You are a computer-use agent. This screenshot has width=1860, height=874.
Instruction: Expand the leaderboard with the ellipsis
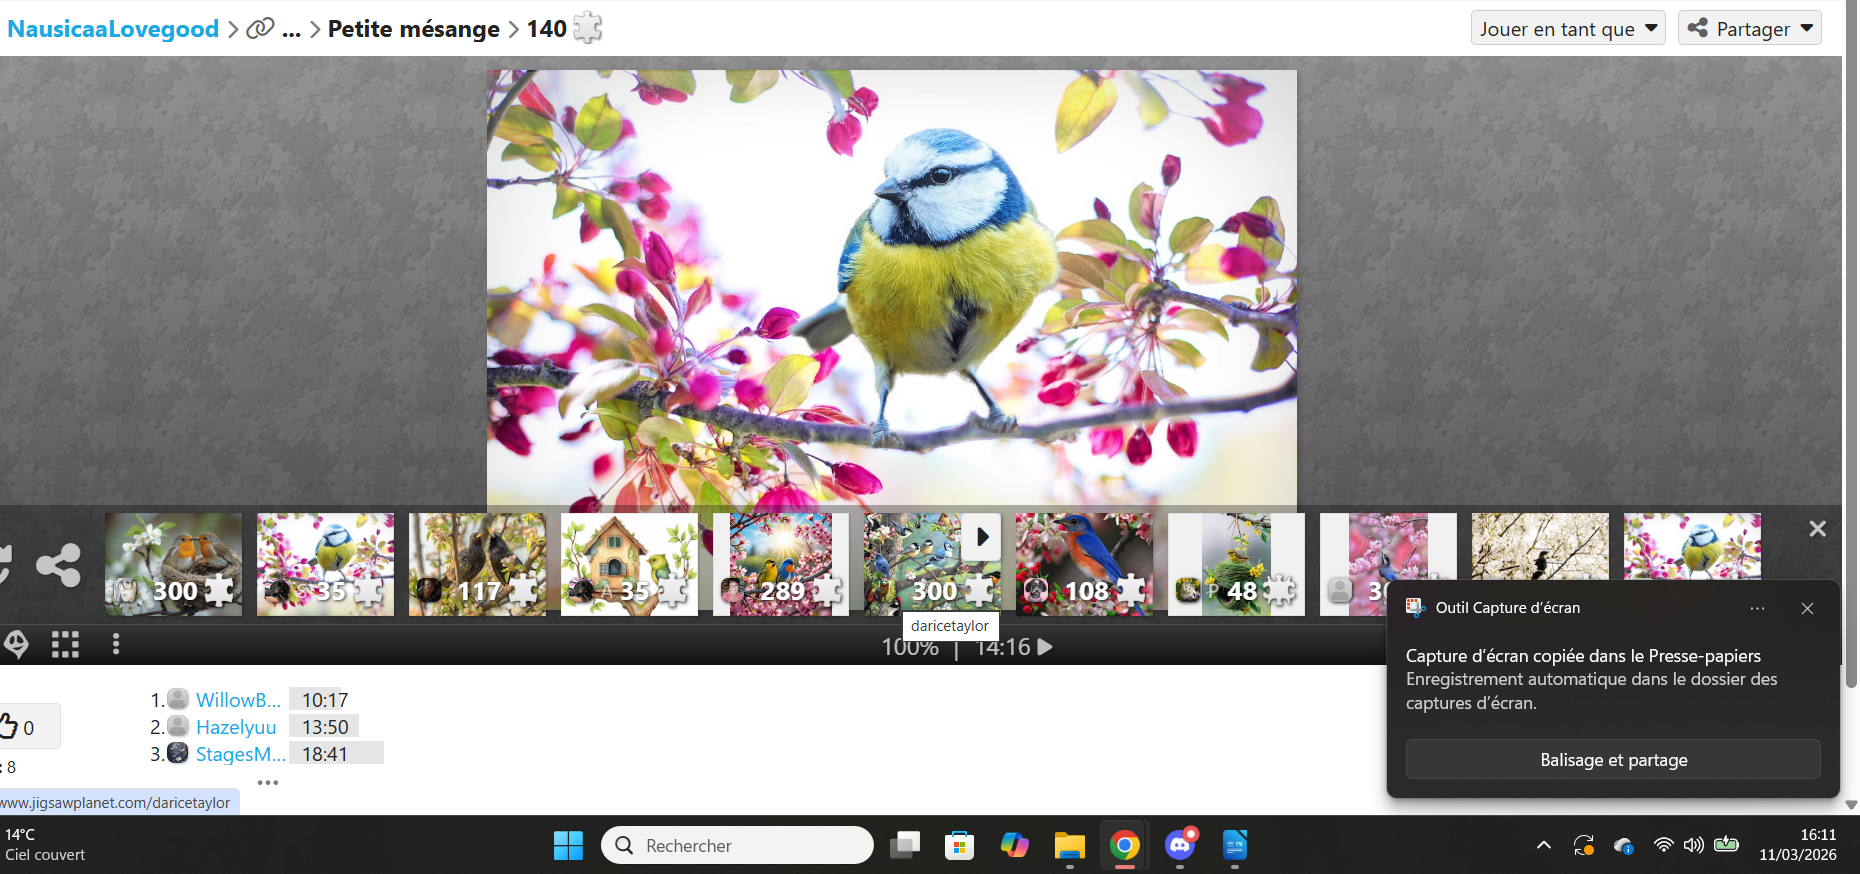pyautogui.click(x=268, y=782)
